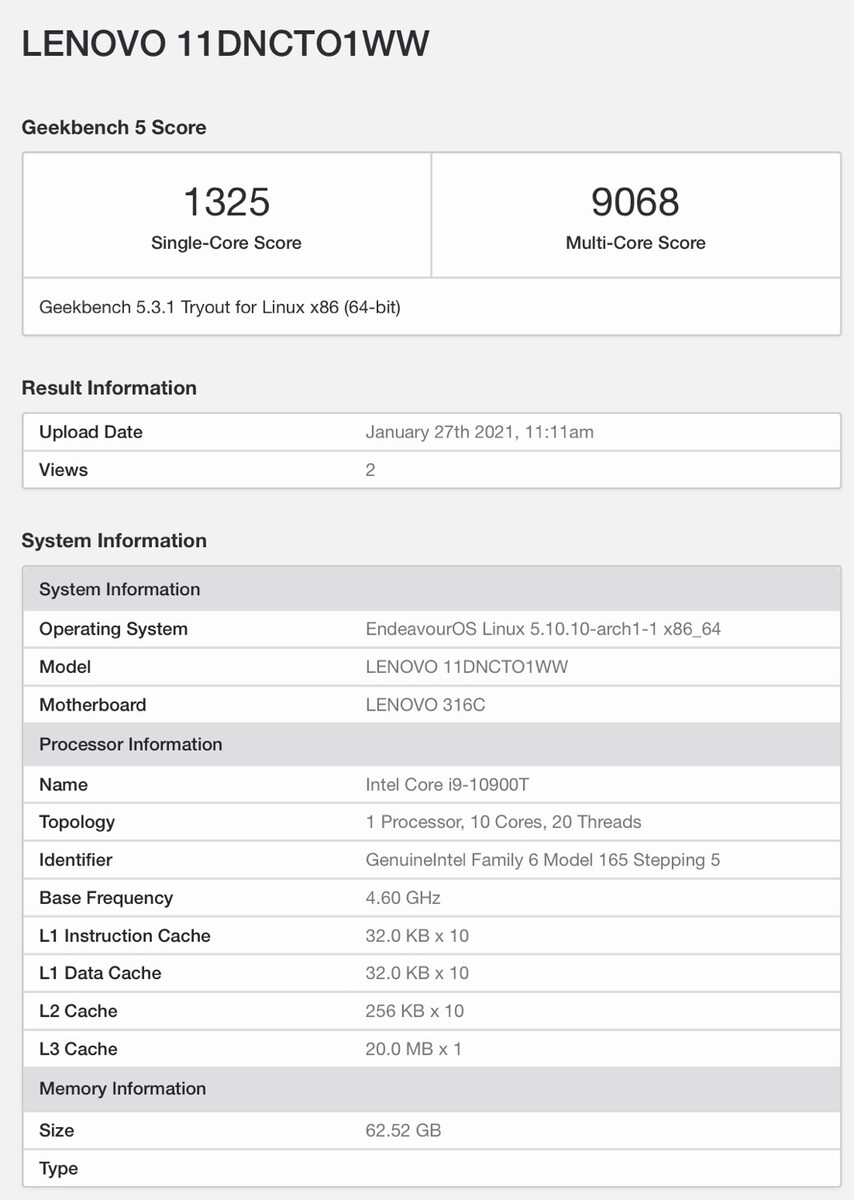
Task: Click the Result Information heading
Action: coord(109,388)
